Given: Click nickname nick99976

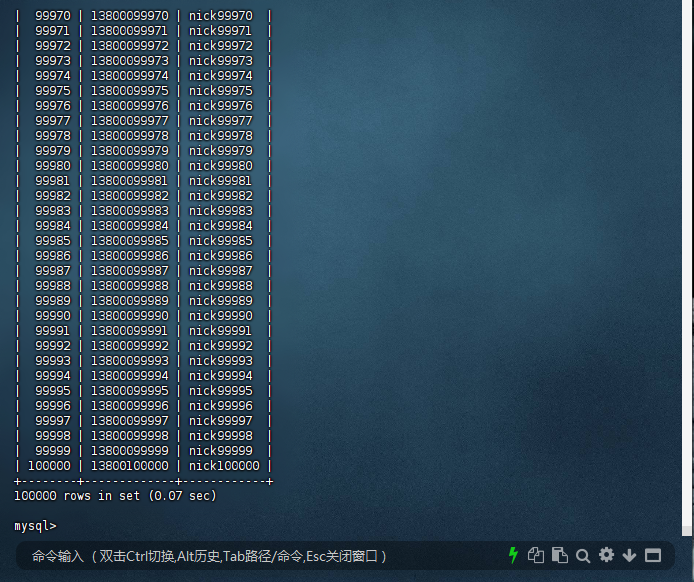Looking at the screenshot, I should click(x=221, y=106).
